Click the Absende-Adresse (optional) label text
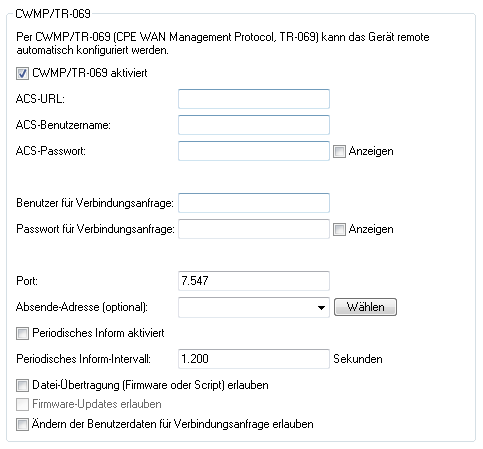 [82, 307]
